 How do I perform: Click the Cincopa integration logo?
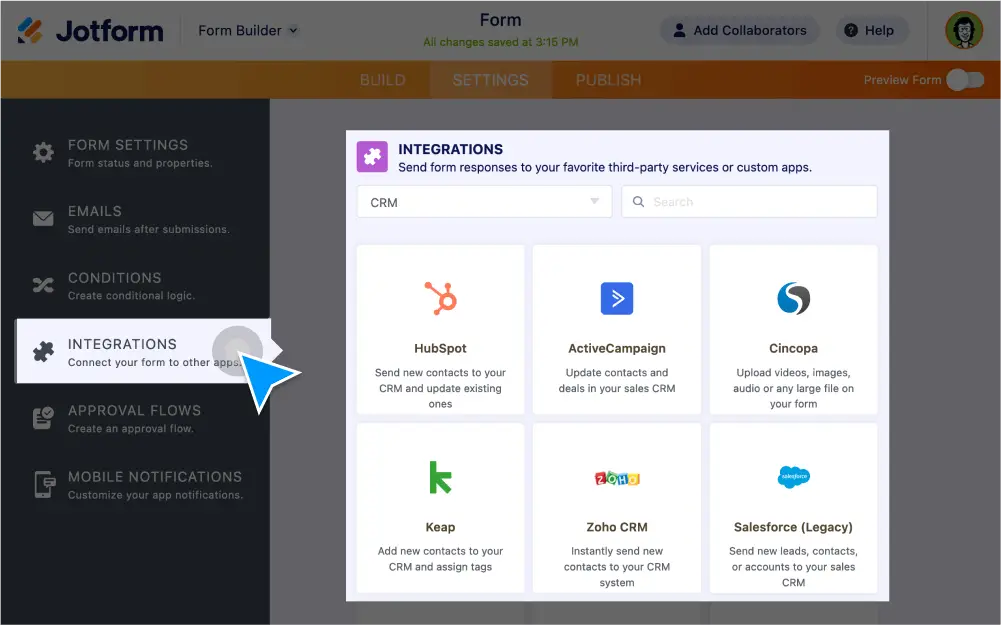[793, 299]
